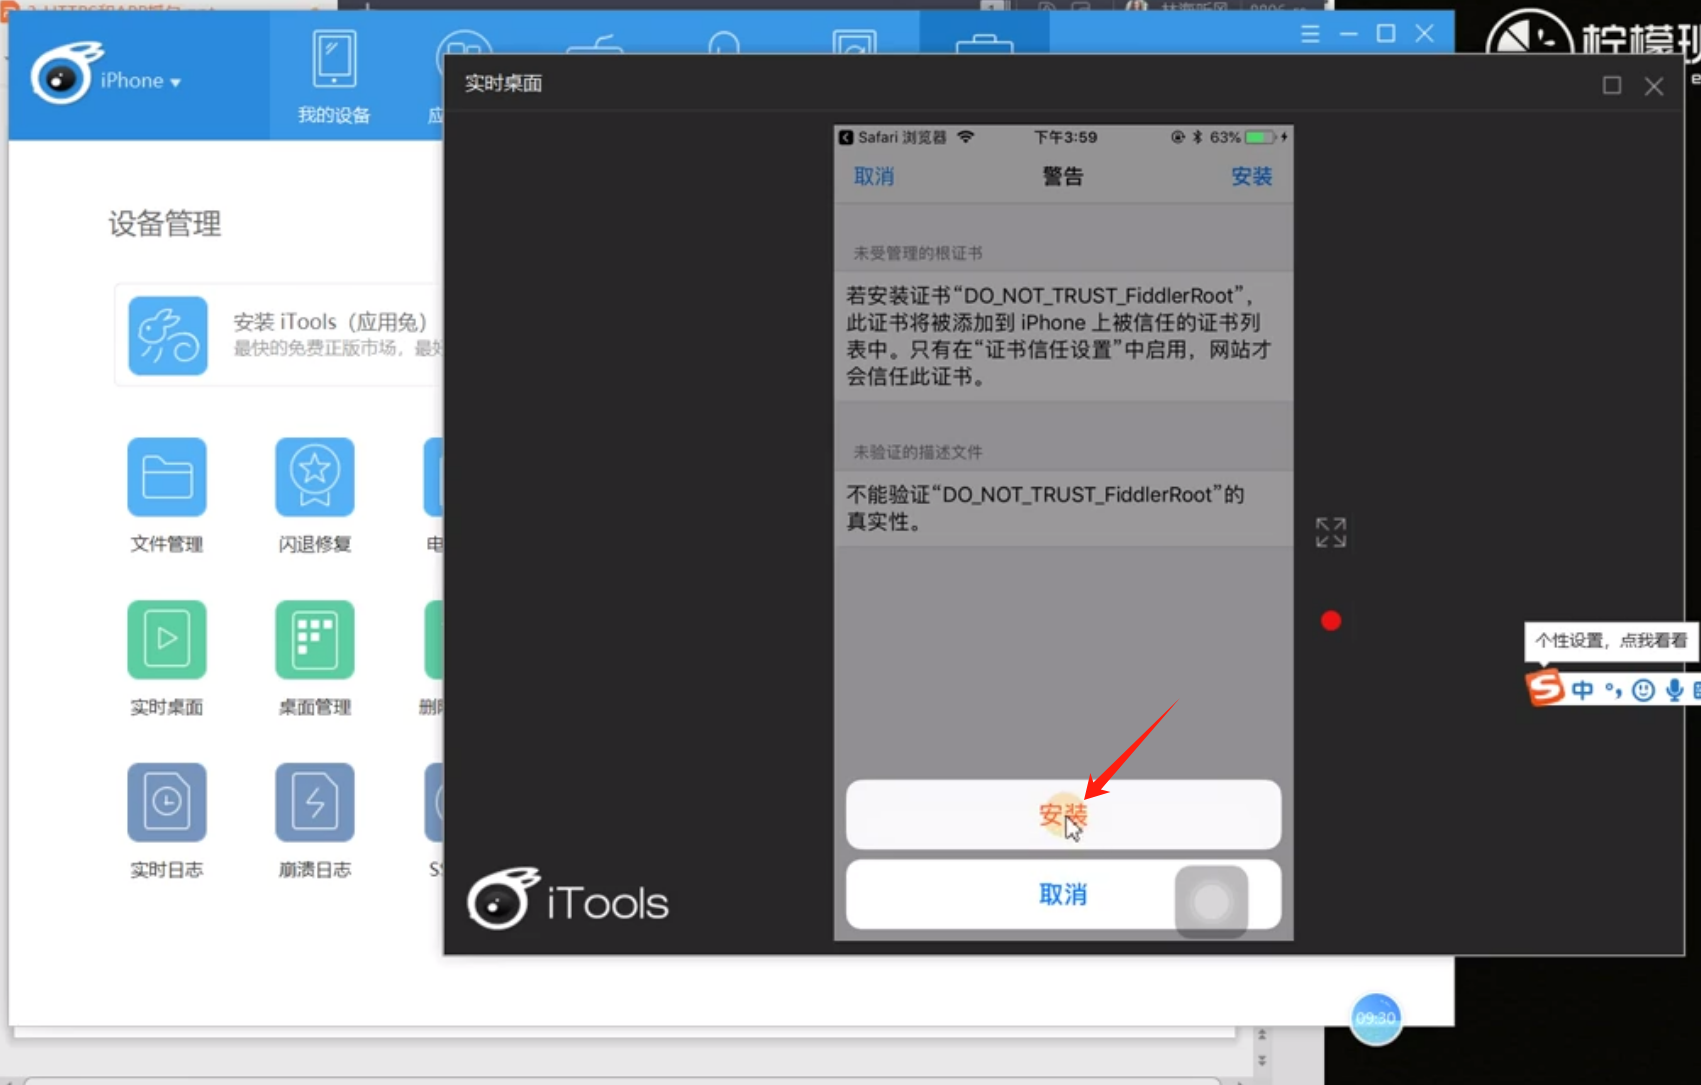Toggle Sogou punctuation mode icon
This screenshot has height=1085, width=1701.
[x=1613, y=690]
